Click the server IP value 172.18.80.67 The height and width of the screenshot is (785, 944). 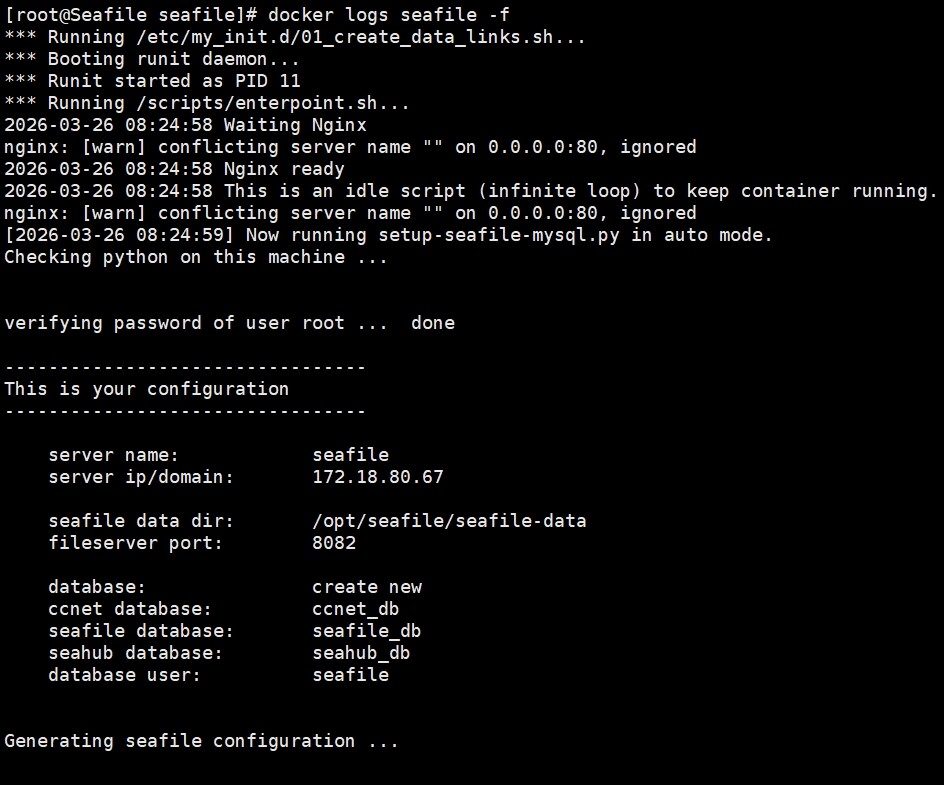tap(377, 477)
